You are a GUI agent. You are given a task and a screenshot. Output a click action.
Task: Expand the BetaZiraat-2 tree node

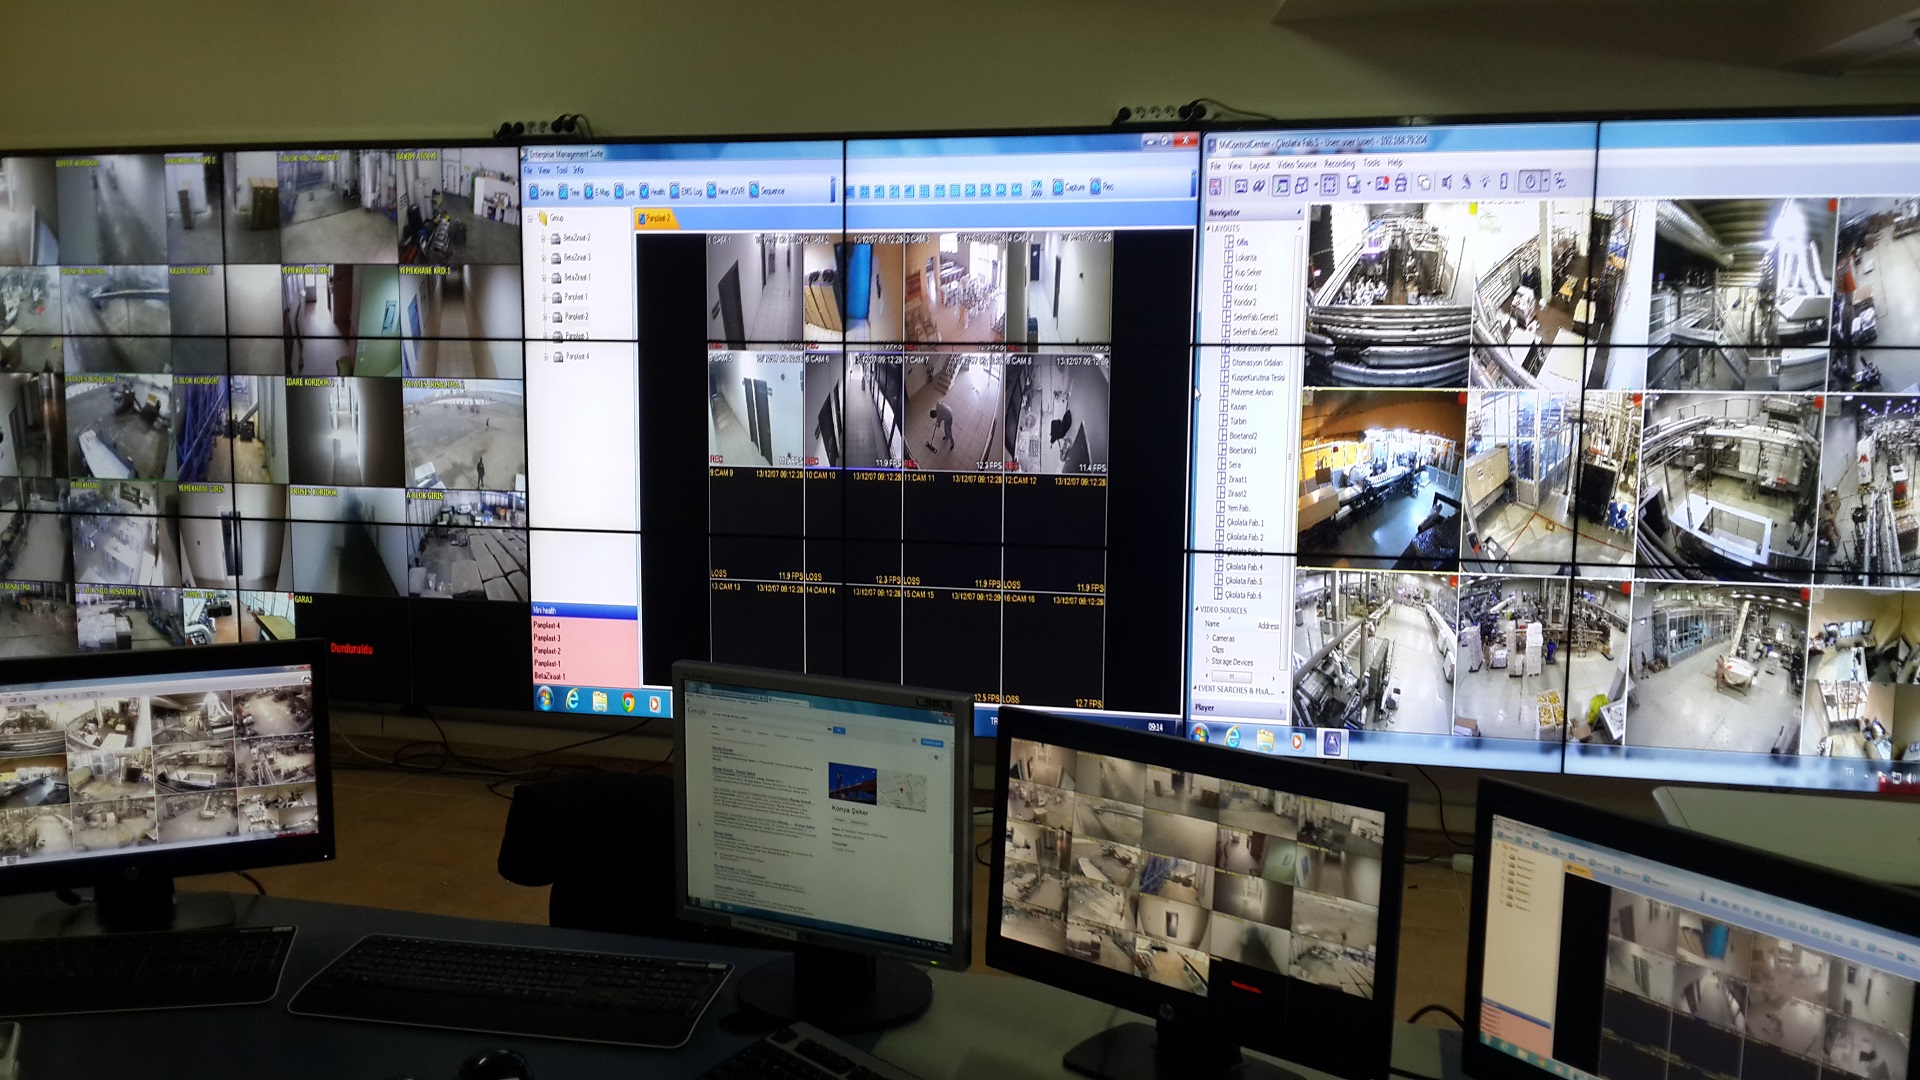[545, 238]
